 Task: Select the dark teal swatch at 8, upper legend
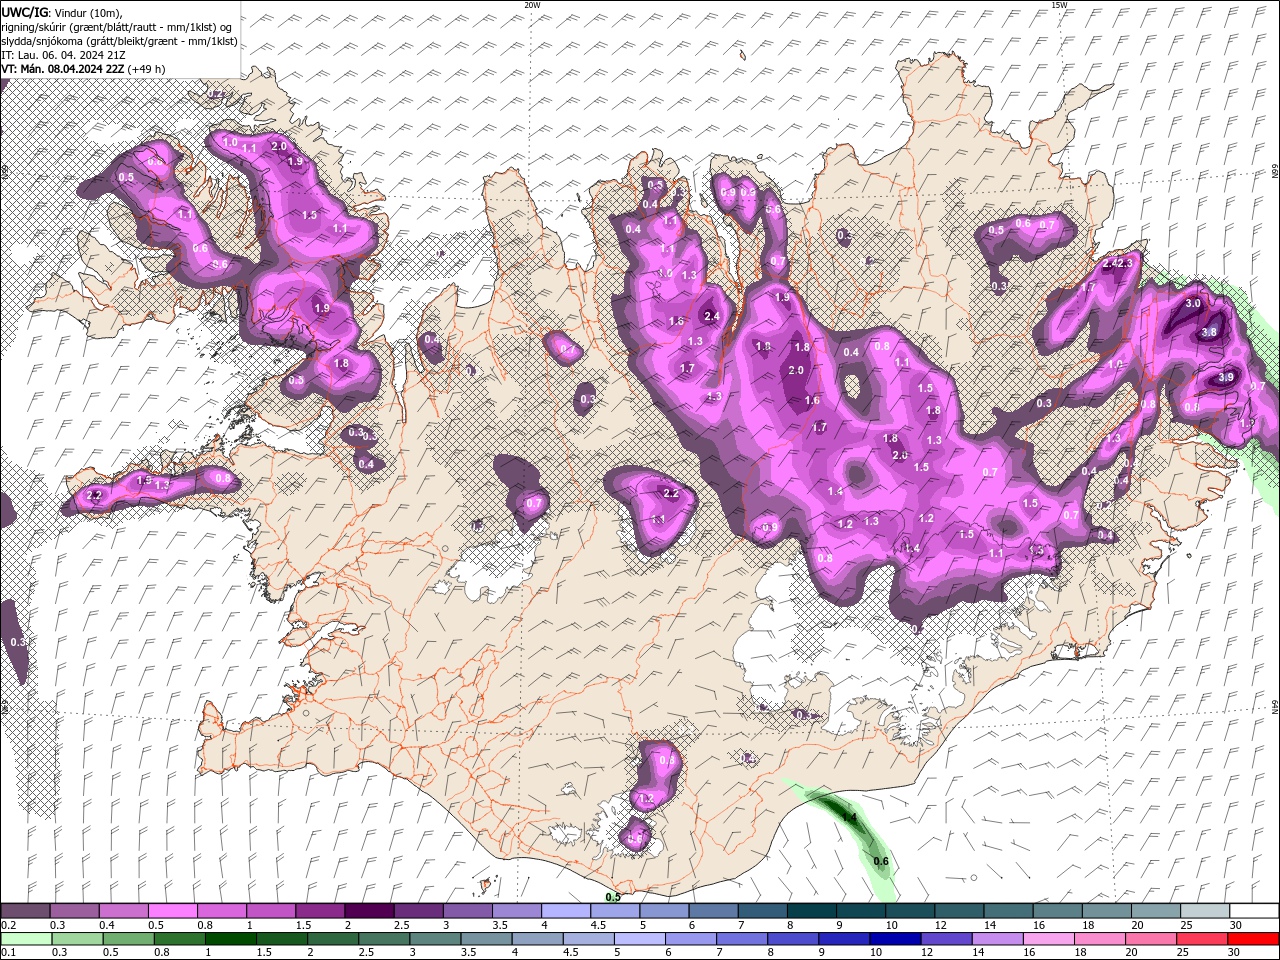tap(811, 911)
